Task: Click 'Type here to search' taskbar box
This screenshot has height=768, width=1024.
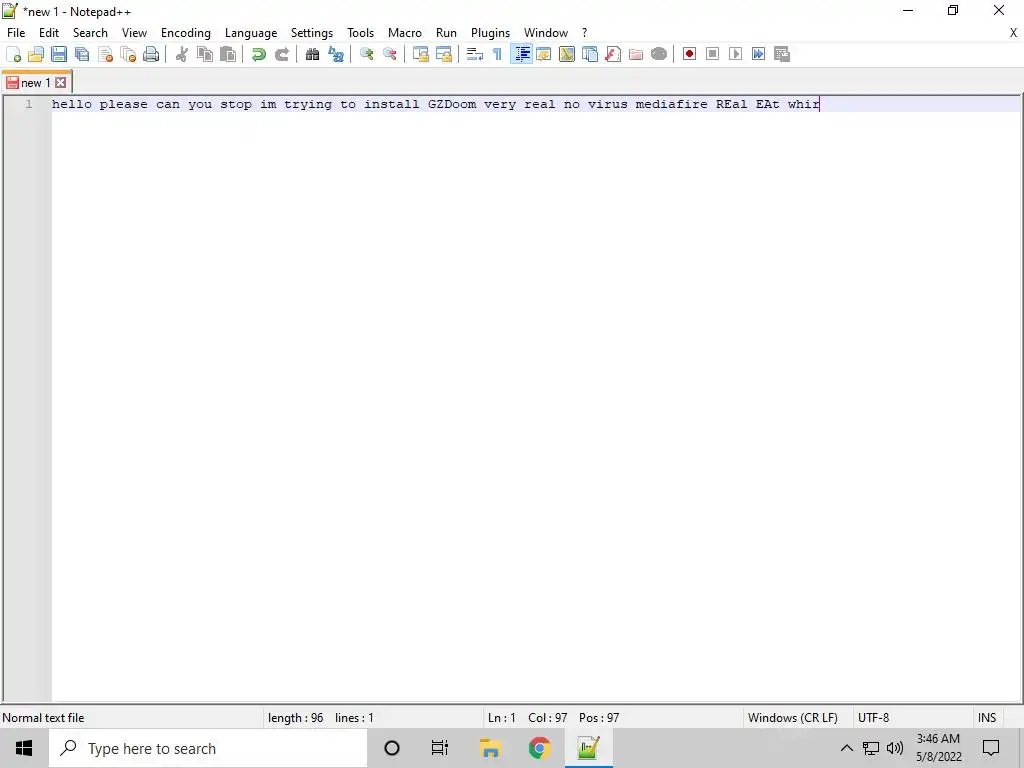Action: click(x=208, y=748)
